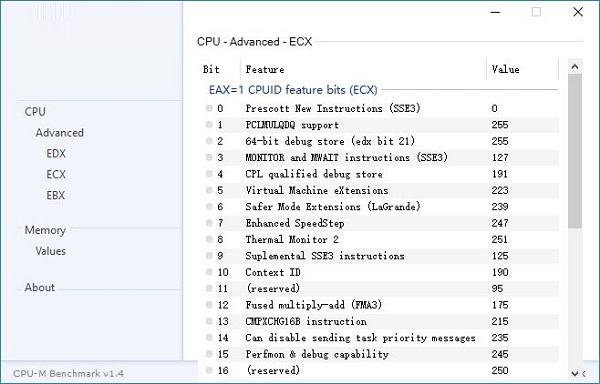Select the Enhanced SpeedStep row
This screenshot has width=600, height=384.
(x=382, y=223)
